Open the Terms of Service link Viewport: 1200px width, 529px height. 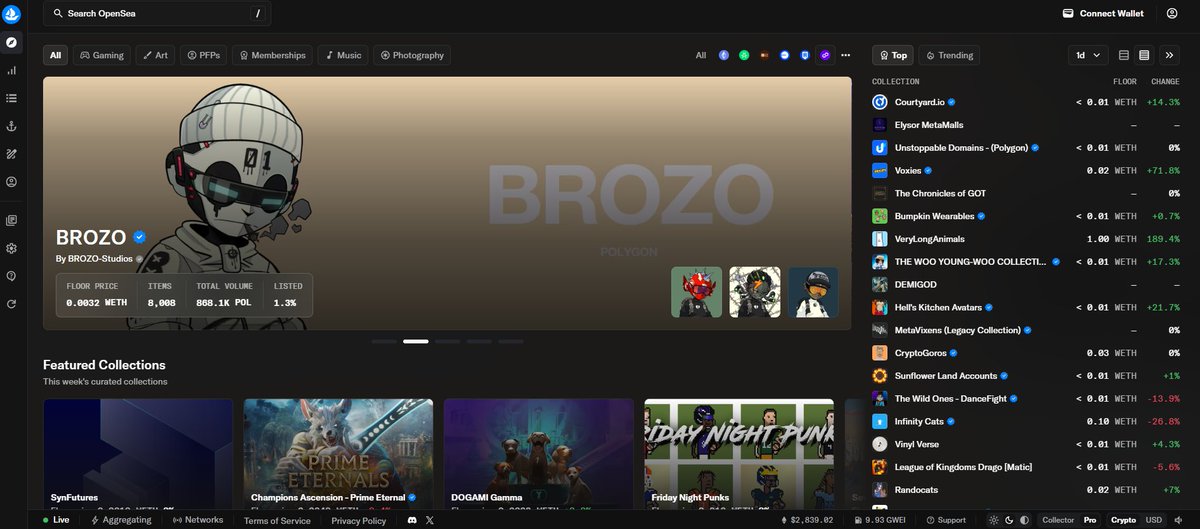coord(277,520)
